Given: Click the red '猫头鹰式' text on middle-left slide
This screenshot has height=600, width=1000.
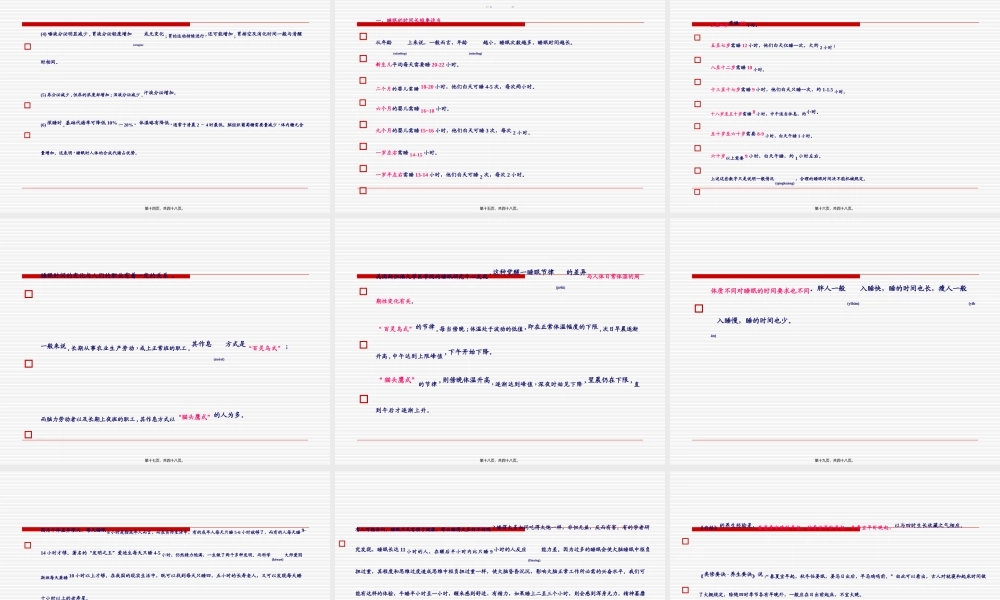Looking at the screenshot, I should (x=193, y=415).
